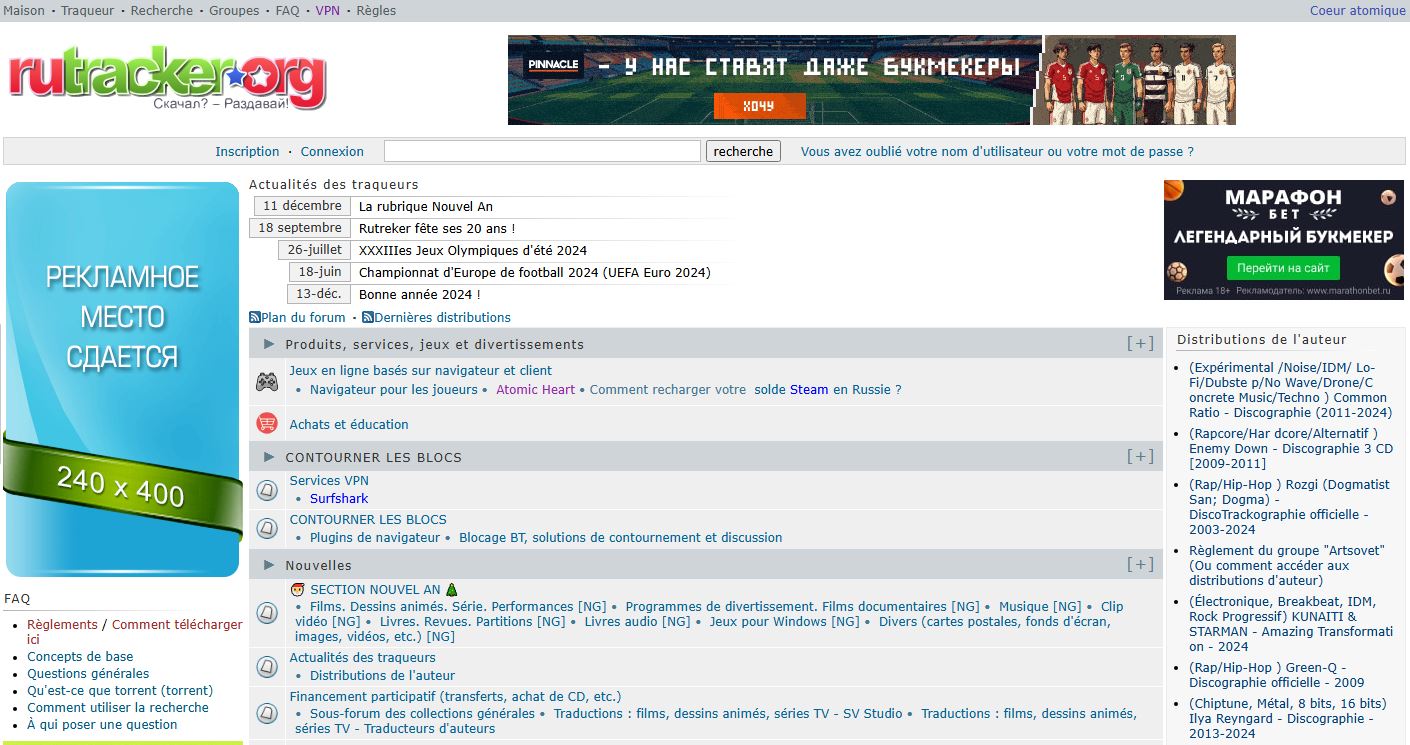Click the RSS icon beside Dernières distributions

pos(368,318)
